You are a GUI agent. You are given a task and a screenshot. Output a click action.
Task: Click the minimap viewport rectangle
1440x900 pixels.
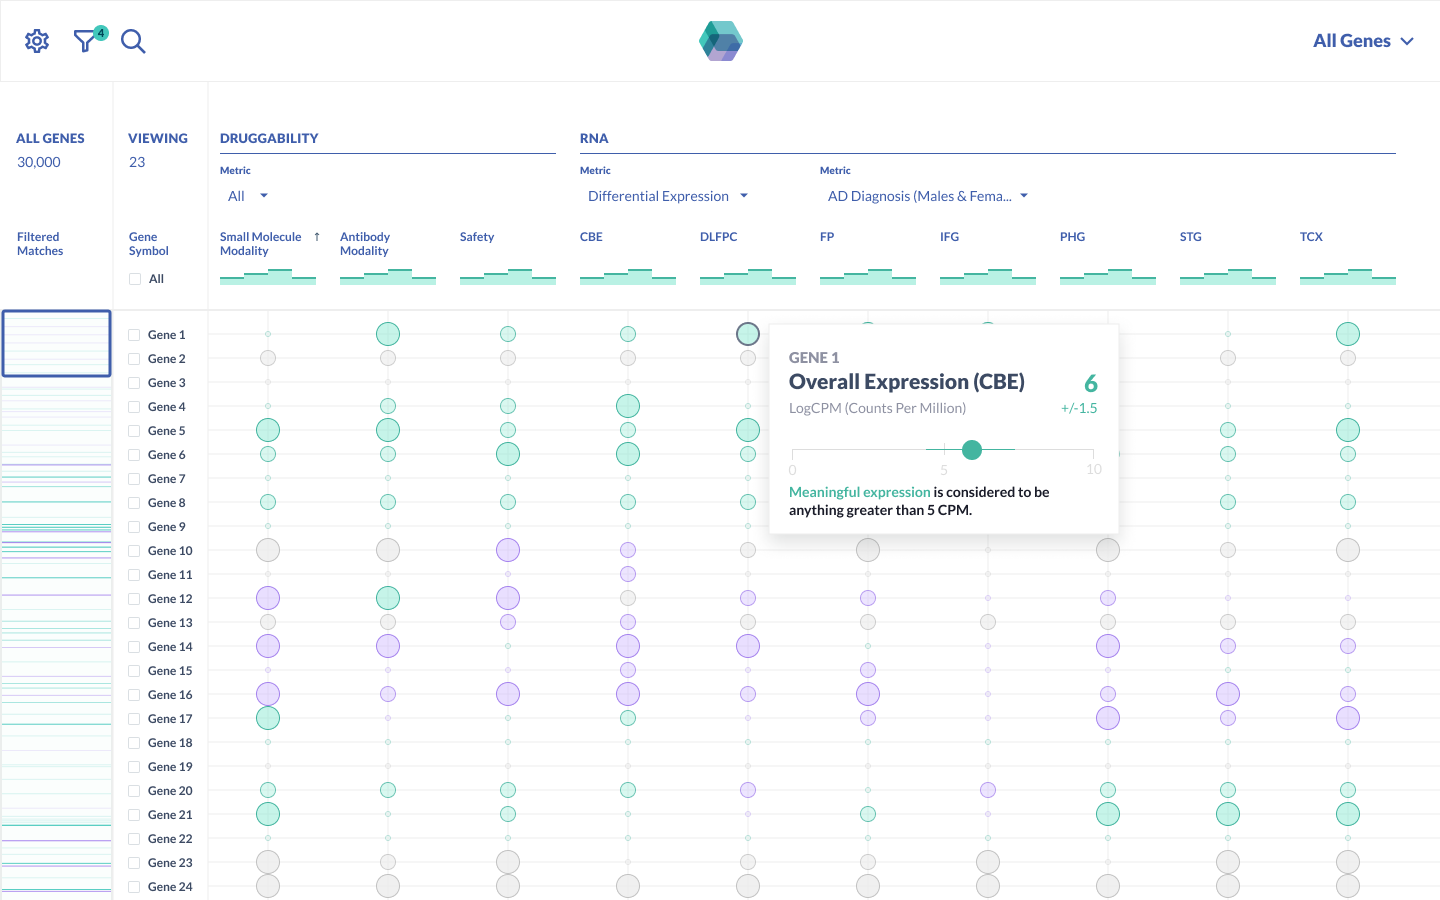(x=56, y=343)
